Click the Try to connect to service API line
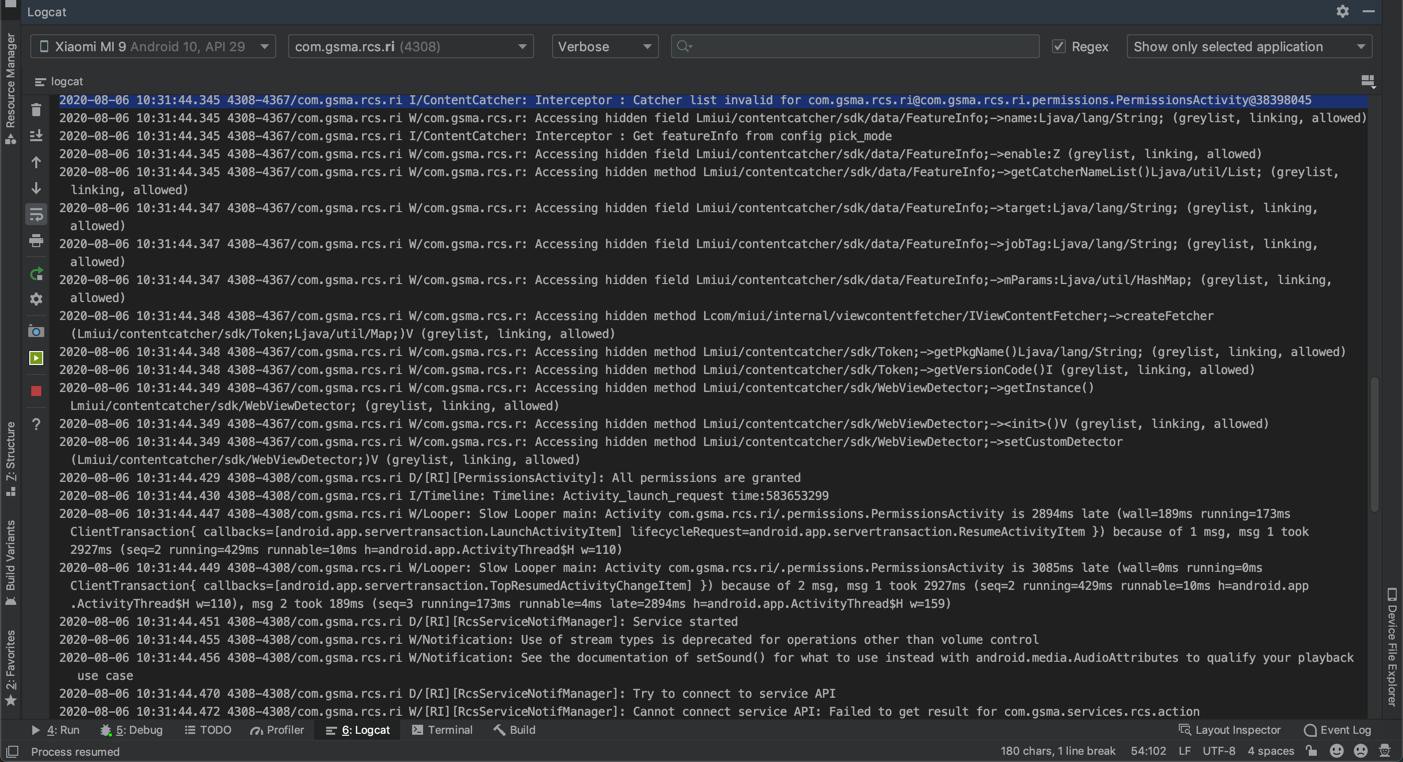This screenshot has width=1403, height=762. pyautogui.click(x=447, y=694)
